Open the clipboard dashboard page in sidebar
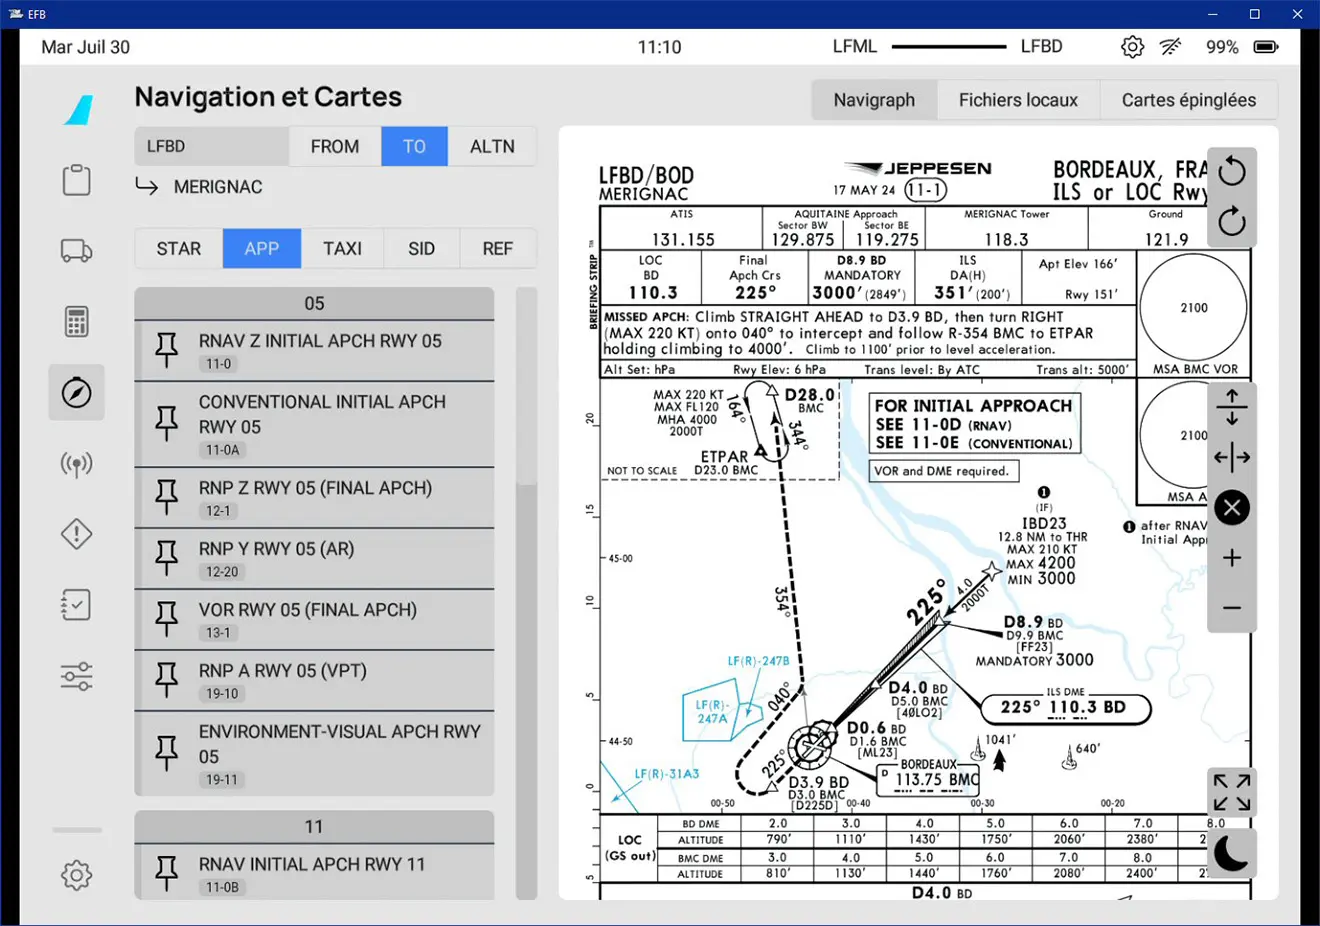Image resolution: width=1320 pixels, height=926 pixels. (x=77, y=180)
